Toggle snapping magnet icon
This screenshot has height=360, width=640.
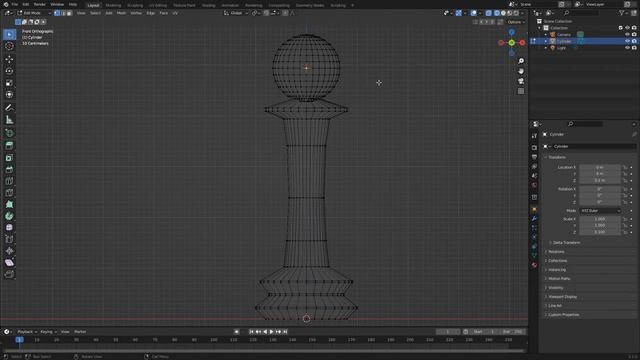pos(266,13)
